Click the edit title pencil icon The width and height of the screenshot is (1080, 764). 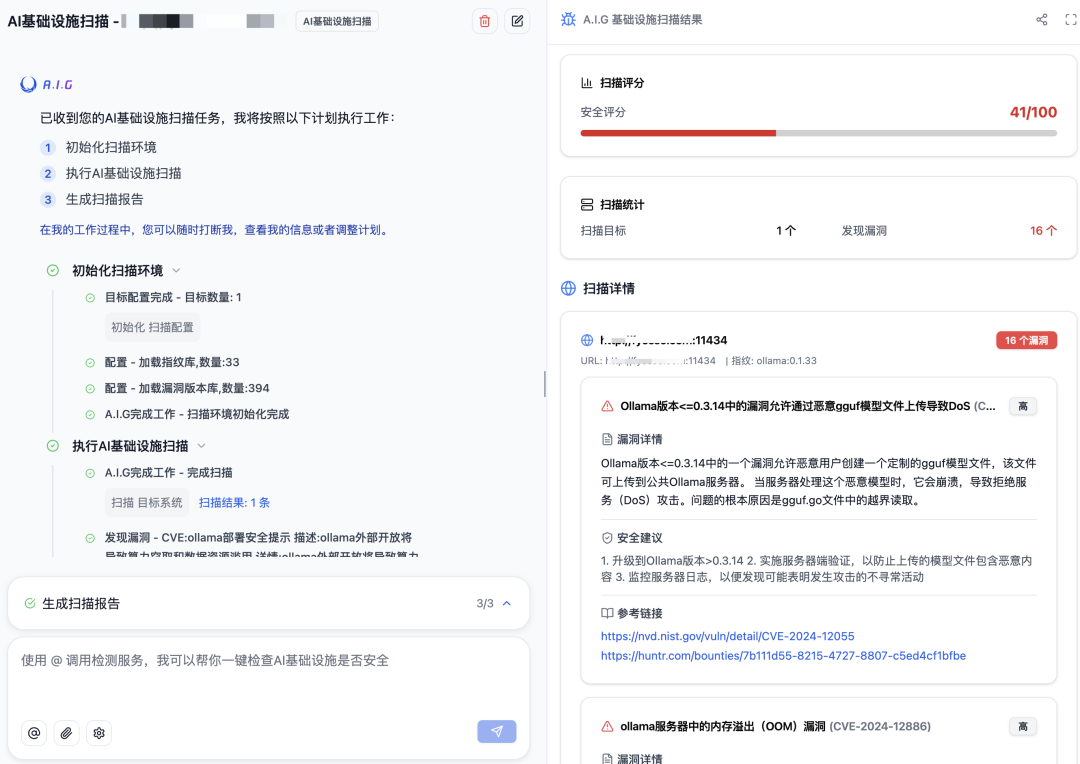coord(517,21)
